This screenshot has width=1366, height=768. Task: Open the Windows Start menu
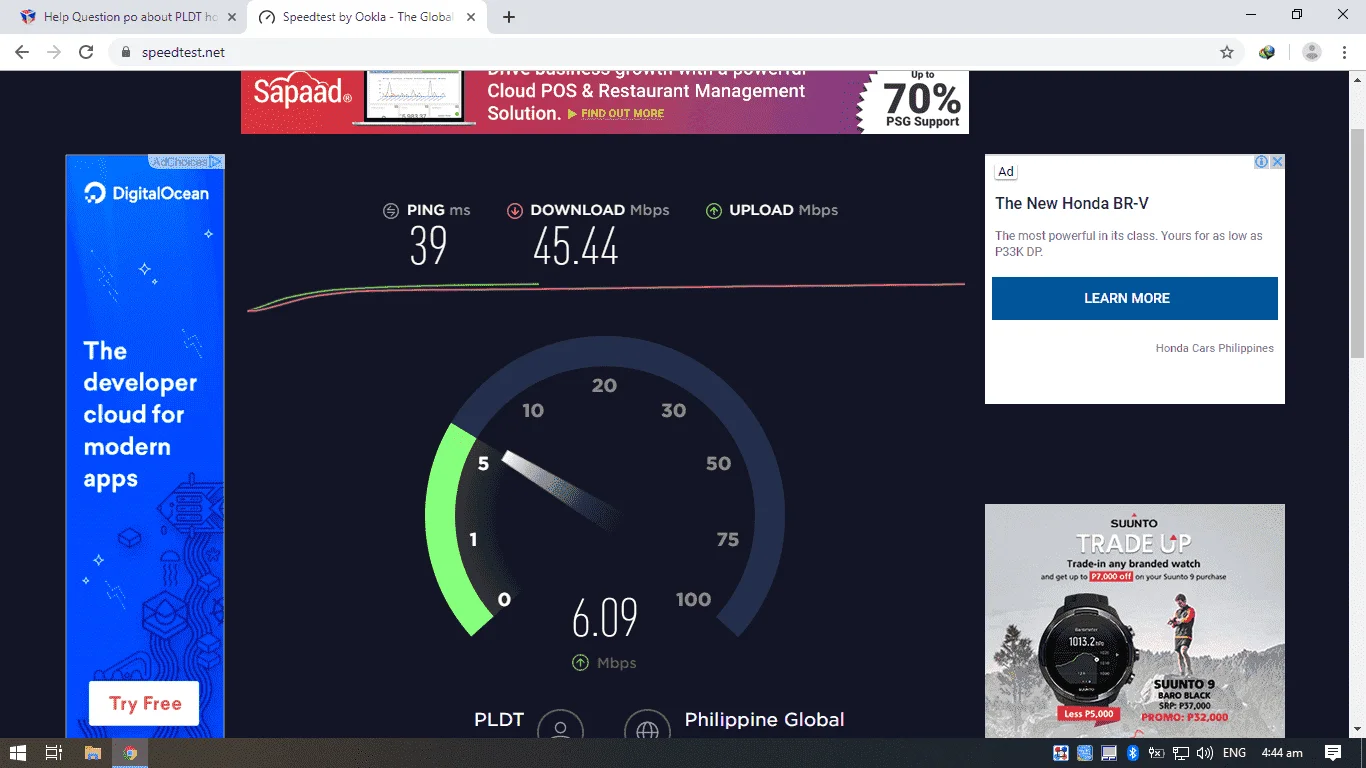pyautogui.click(x=18, y=753)
